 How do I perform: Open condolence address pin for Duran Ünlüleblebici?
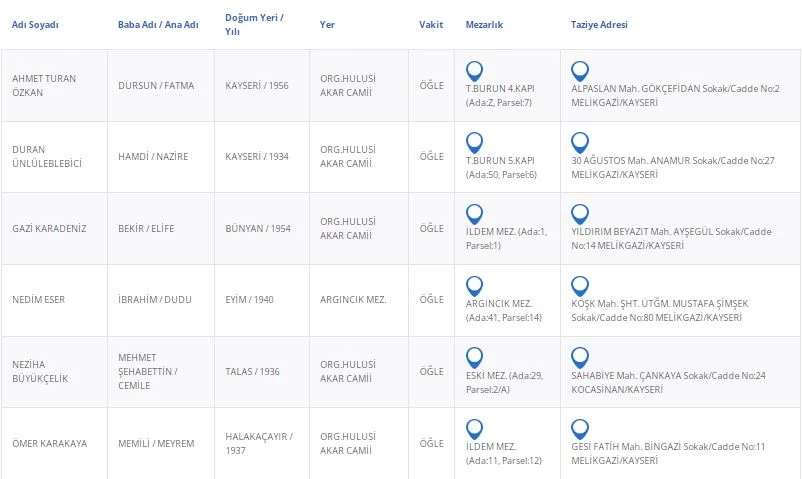tap(579, 142)
